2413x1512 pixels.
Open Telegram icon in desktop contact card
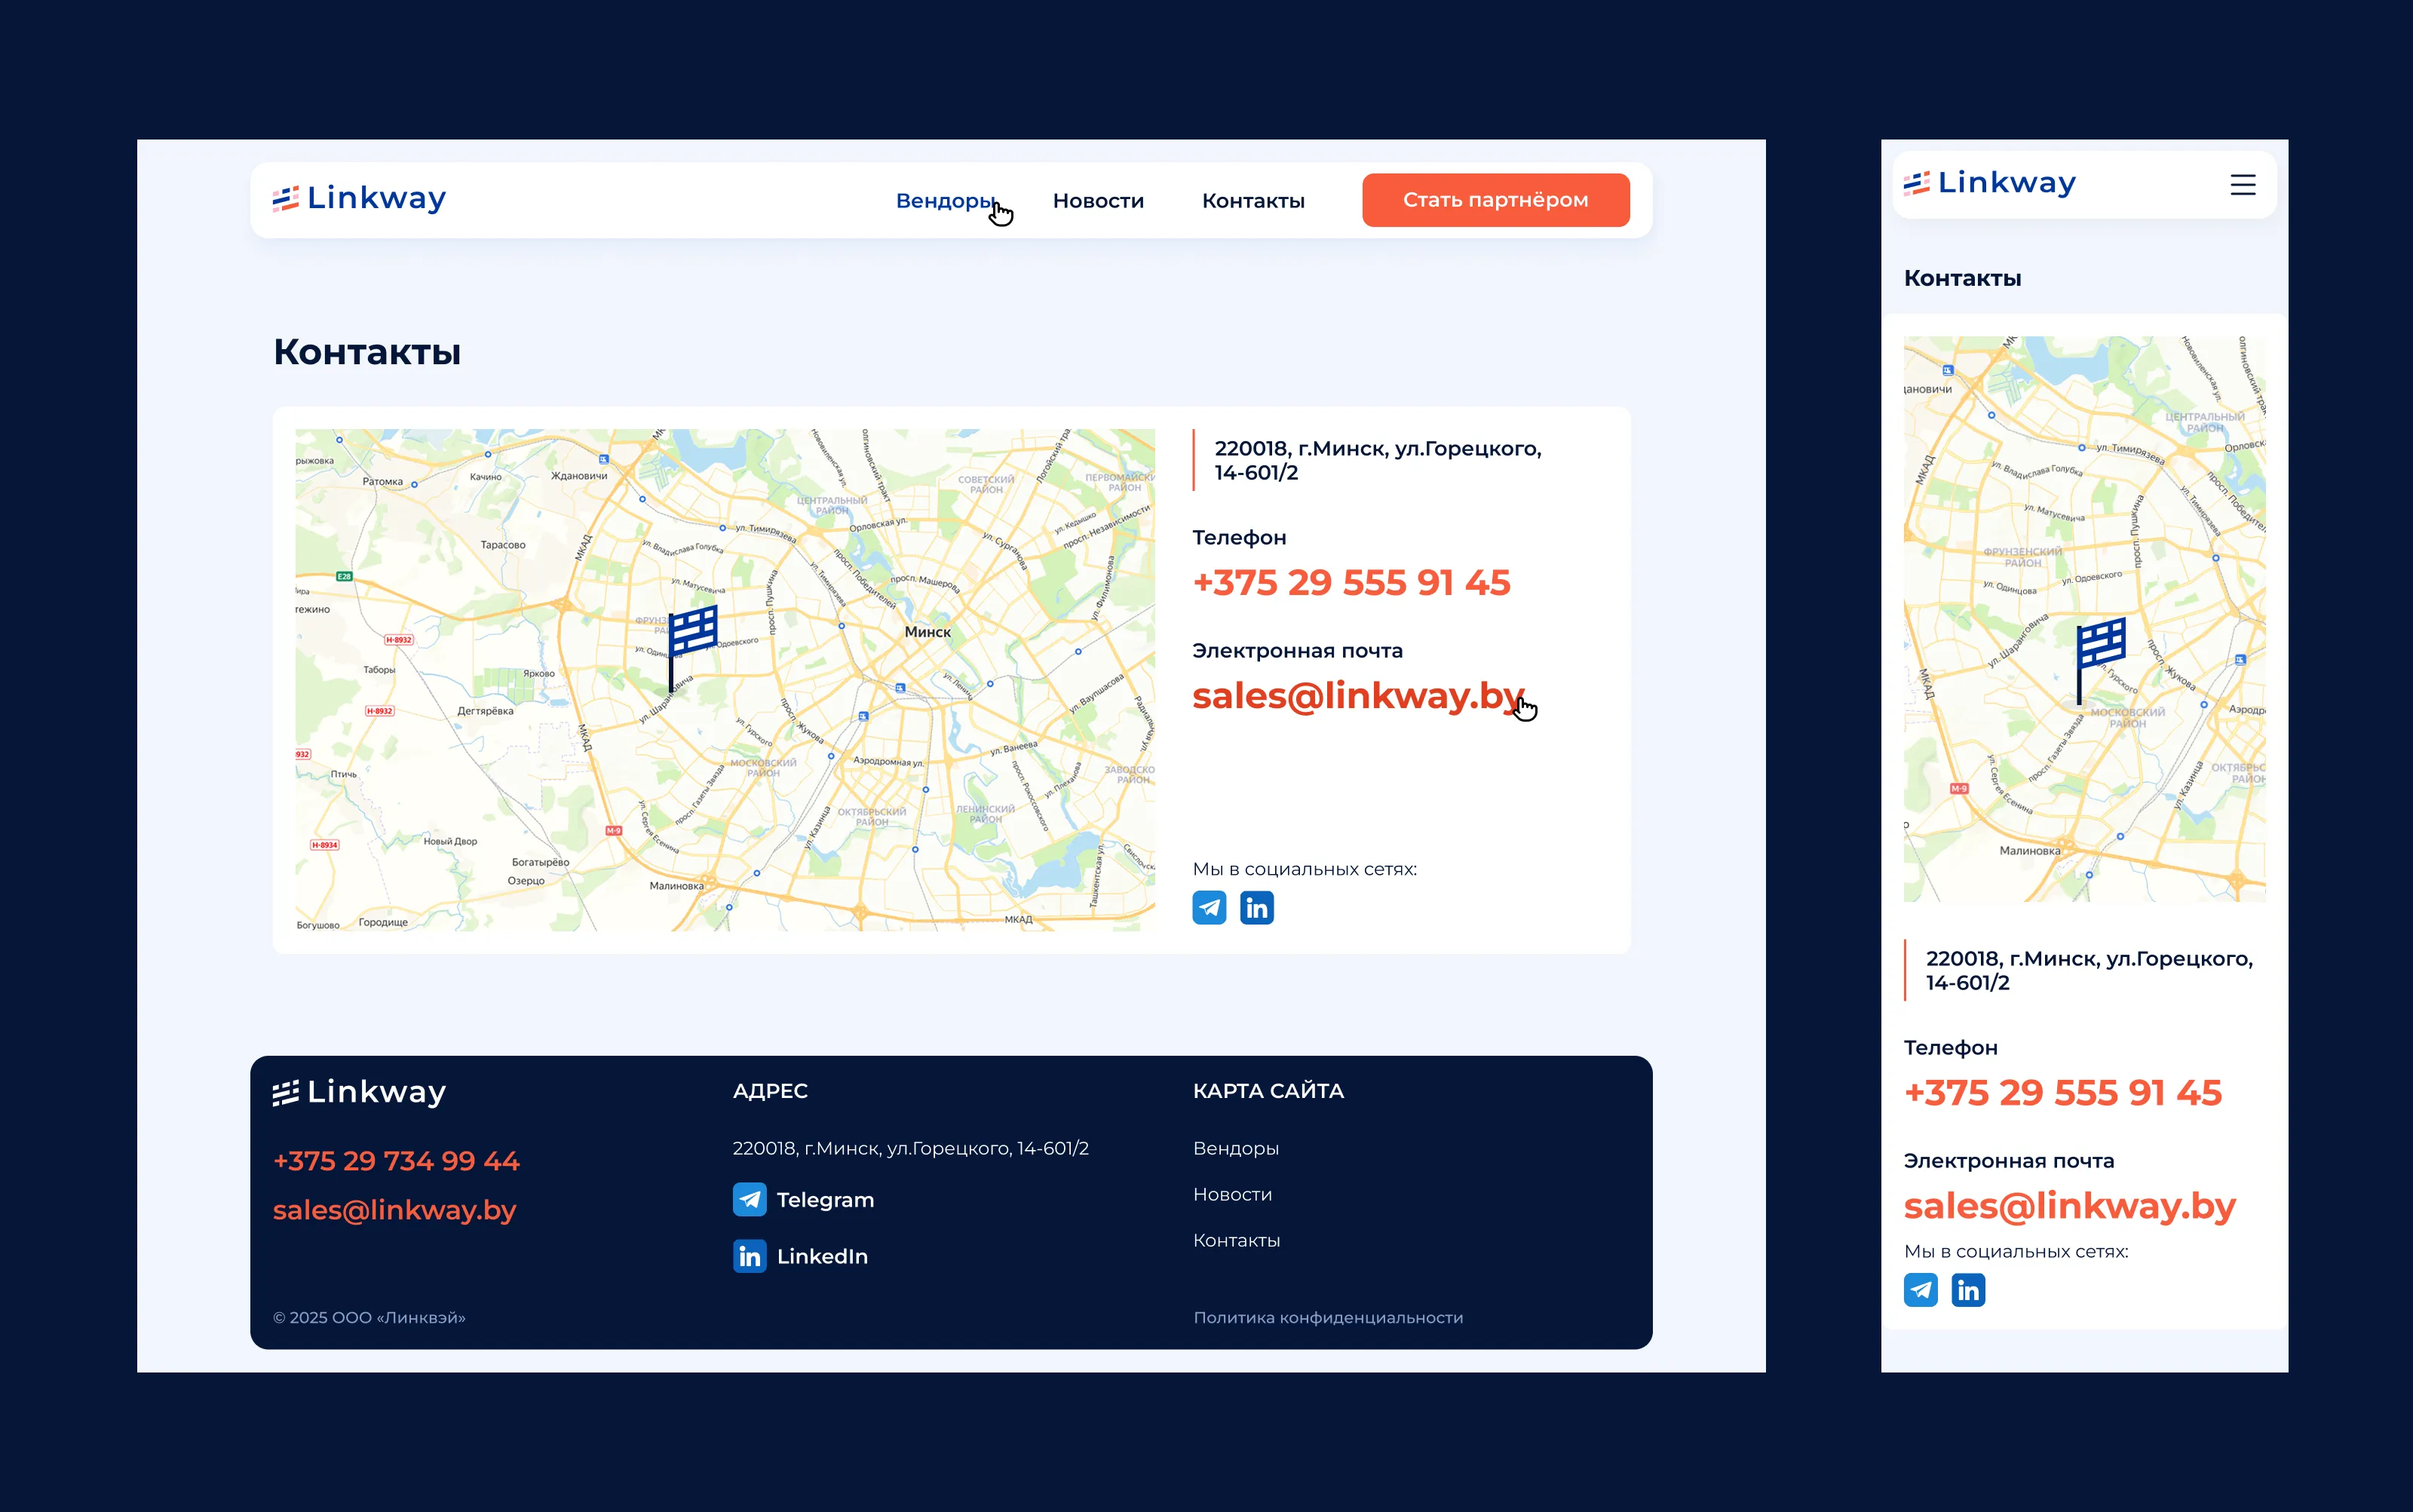1209,908
